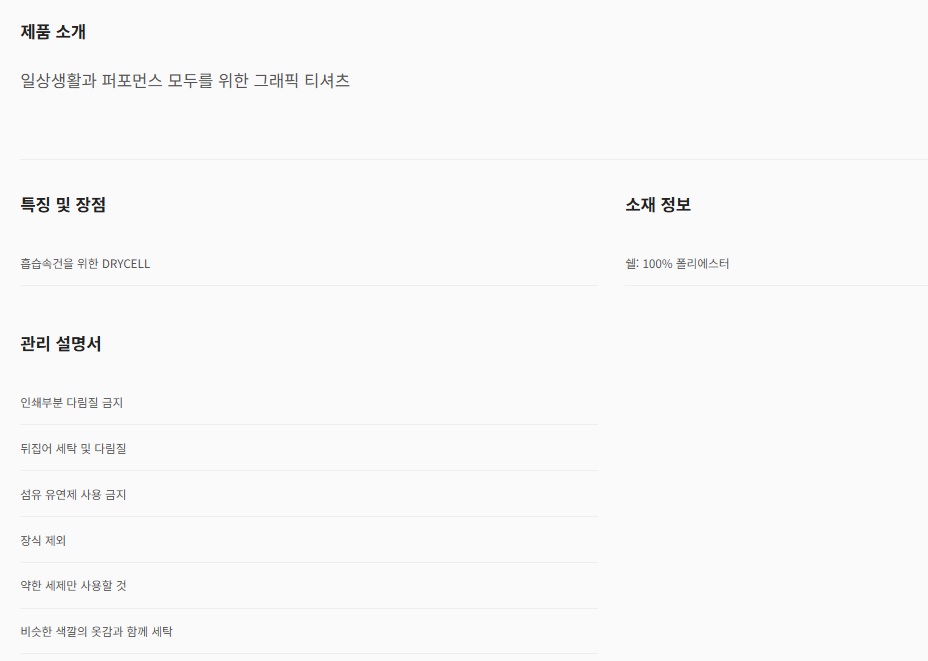Click the word 퍼포먼스 in the description

[x=131, y=80]
